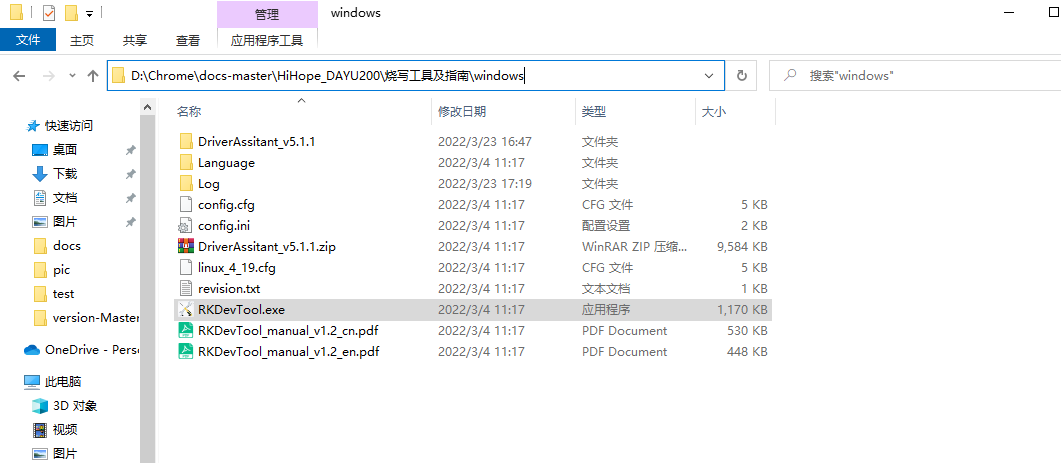Screen dimensions: 1061x463
Task: Go back with the left arrow
Action: pyautogui.click(x=19, y=76)
